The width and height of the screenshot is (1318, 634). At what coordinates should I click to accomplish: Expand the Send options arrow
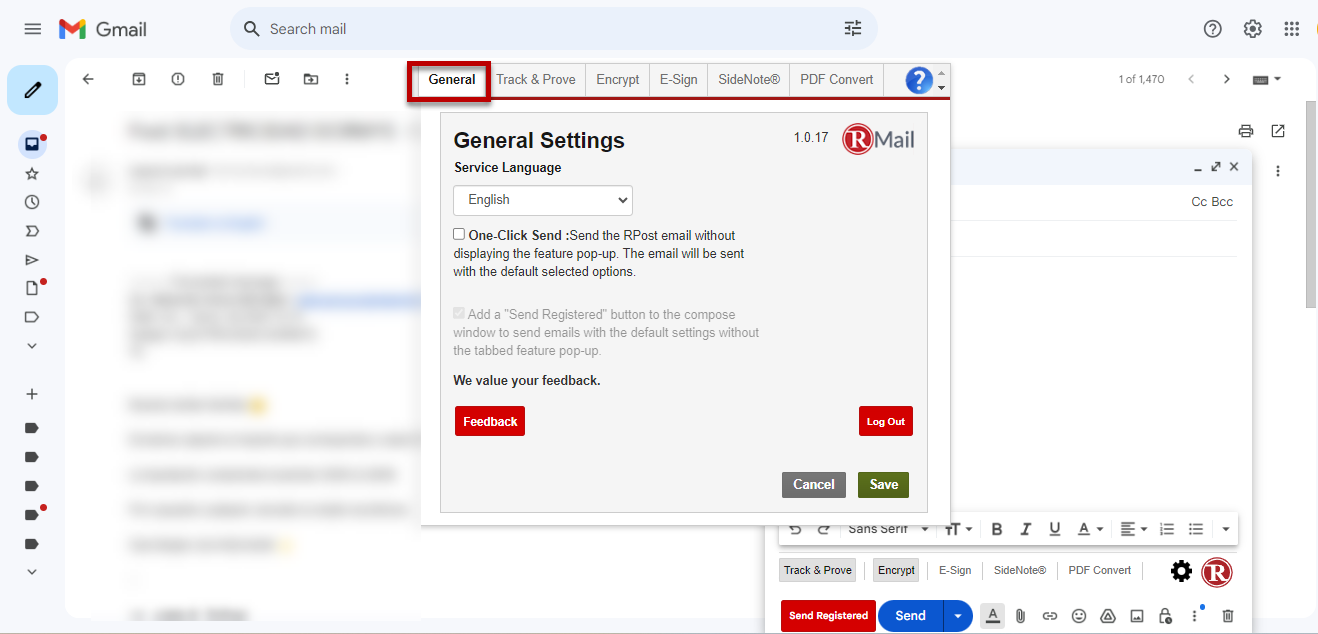[x=958, y=616]
